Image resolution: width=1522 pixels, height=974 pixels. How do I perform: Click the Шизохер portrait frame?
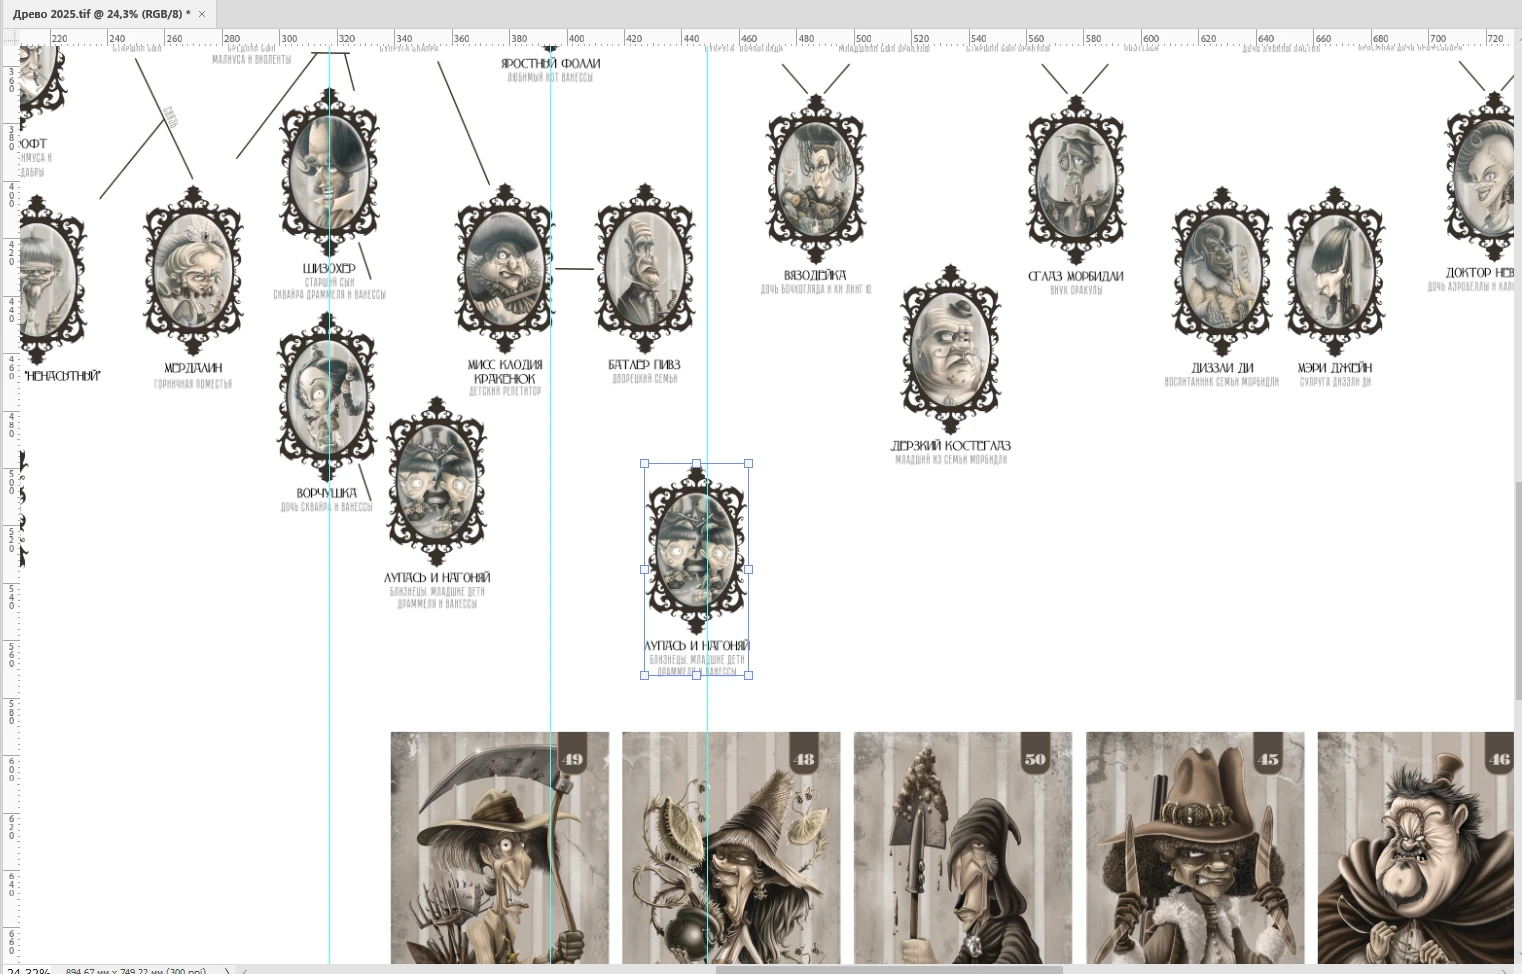coord(329,172)
